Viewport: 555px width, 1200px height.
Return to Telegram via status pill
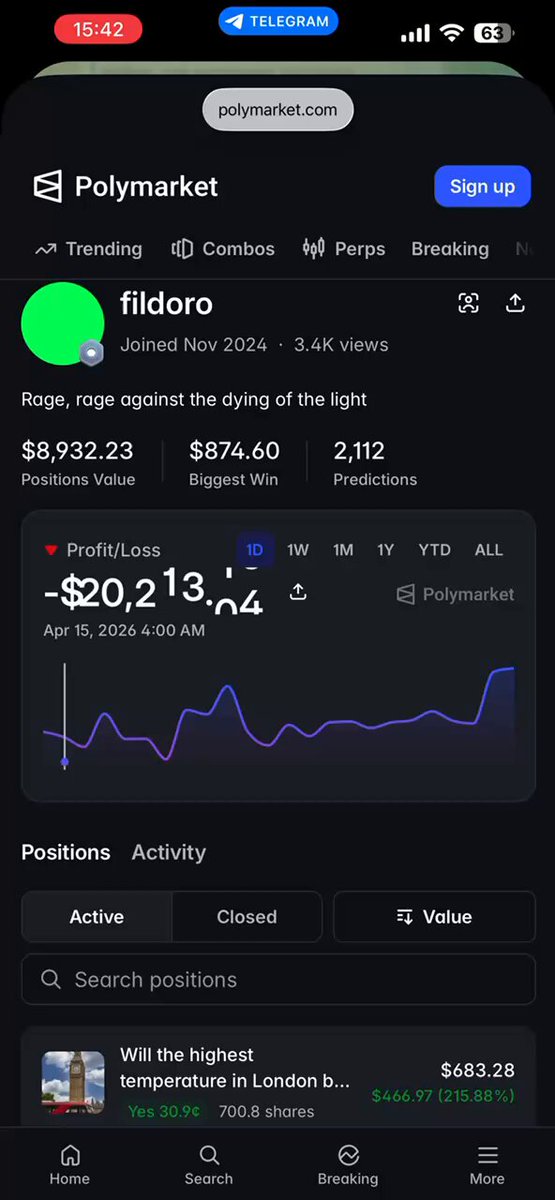coord(278,21)
